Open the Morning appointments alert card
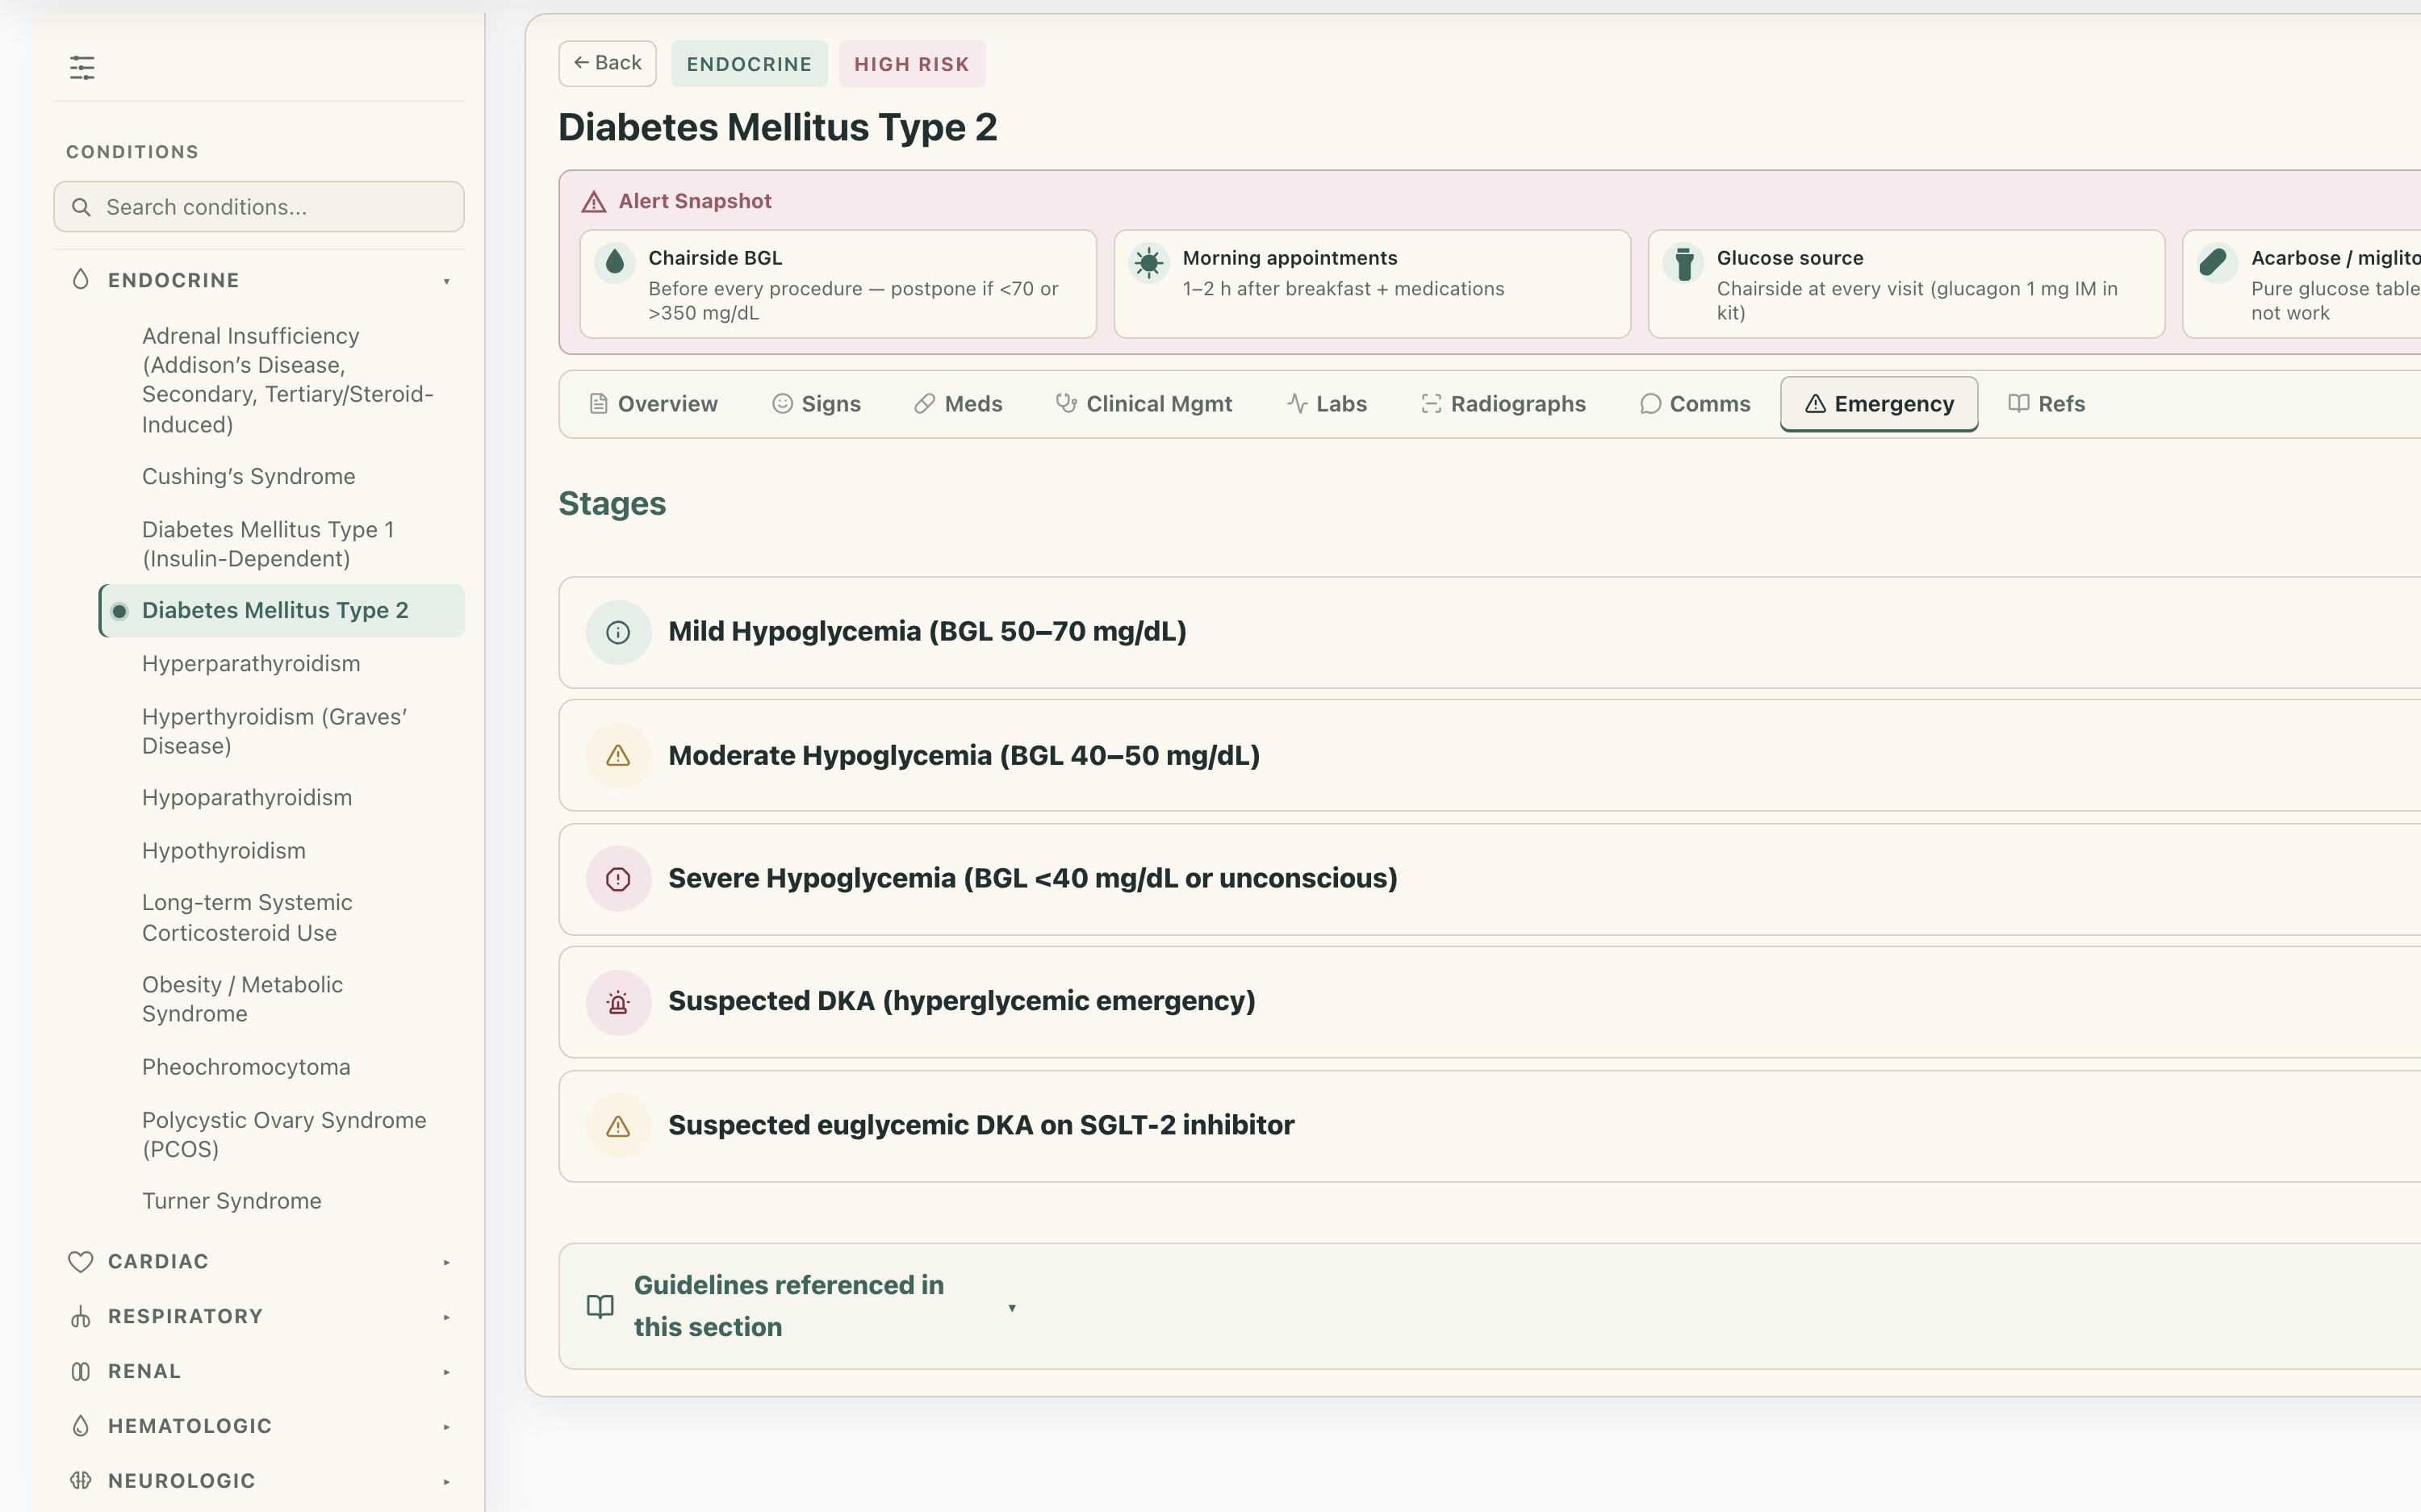 coord(1372,285)
